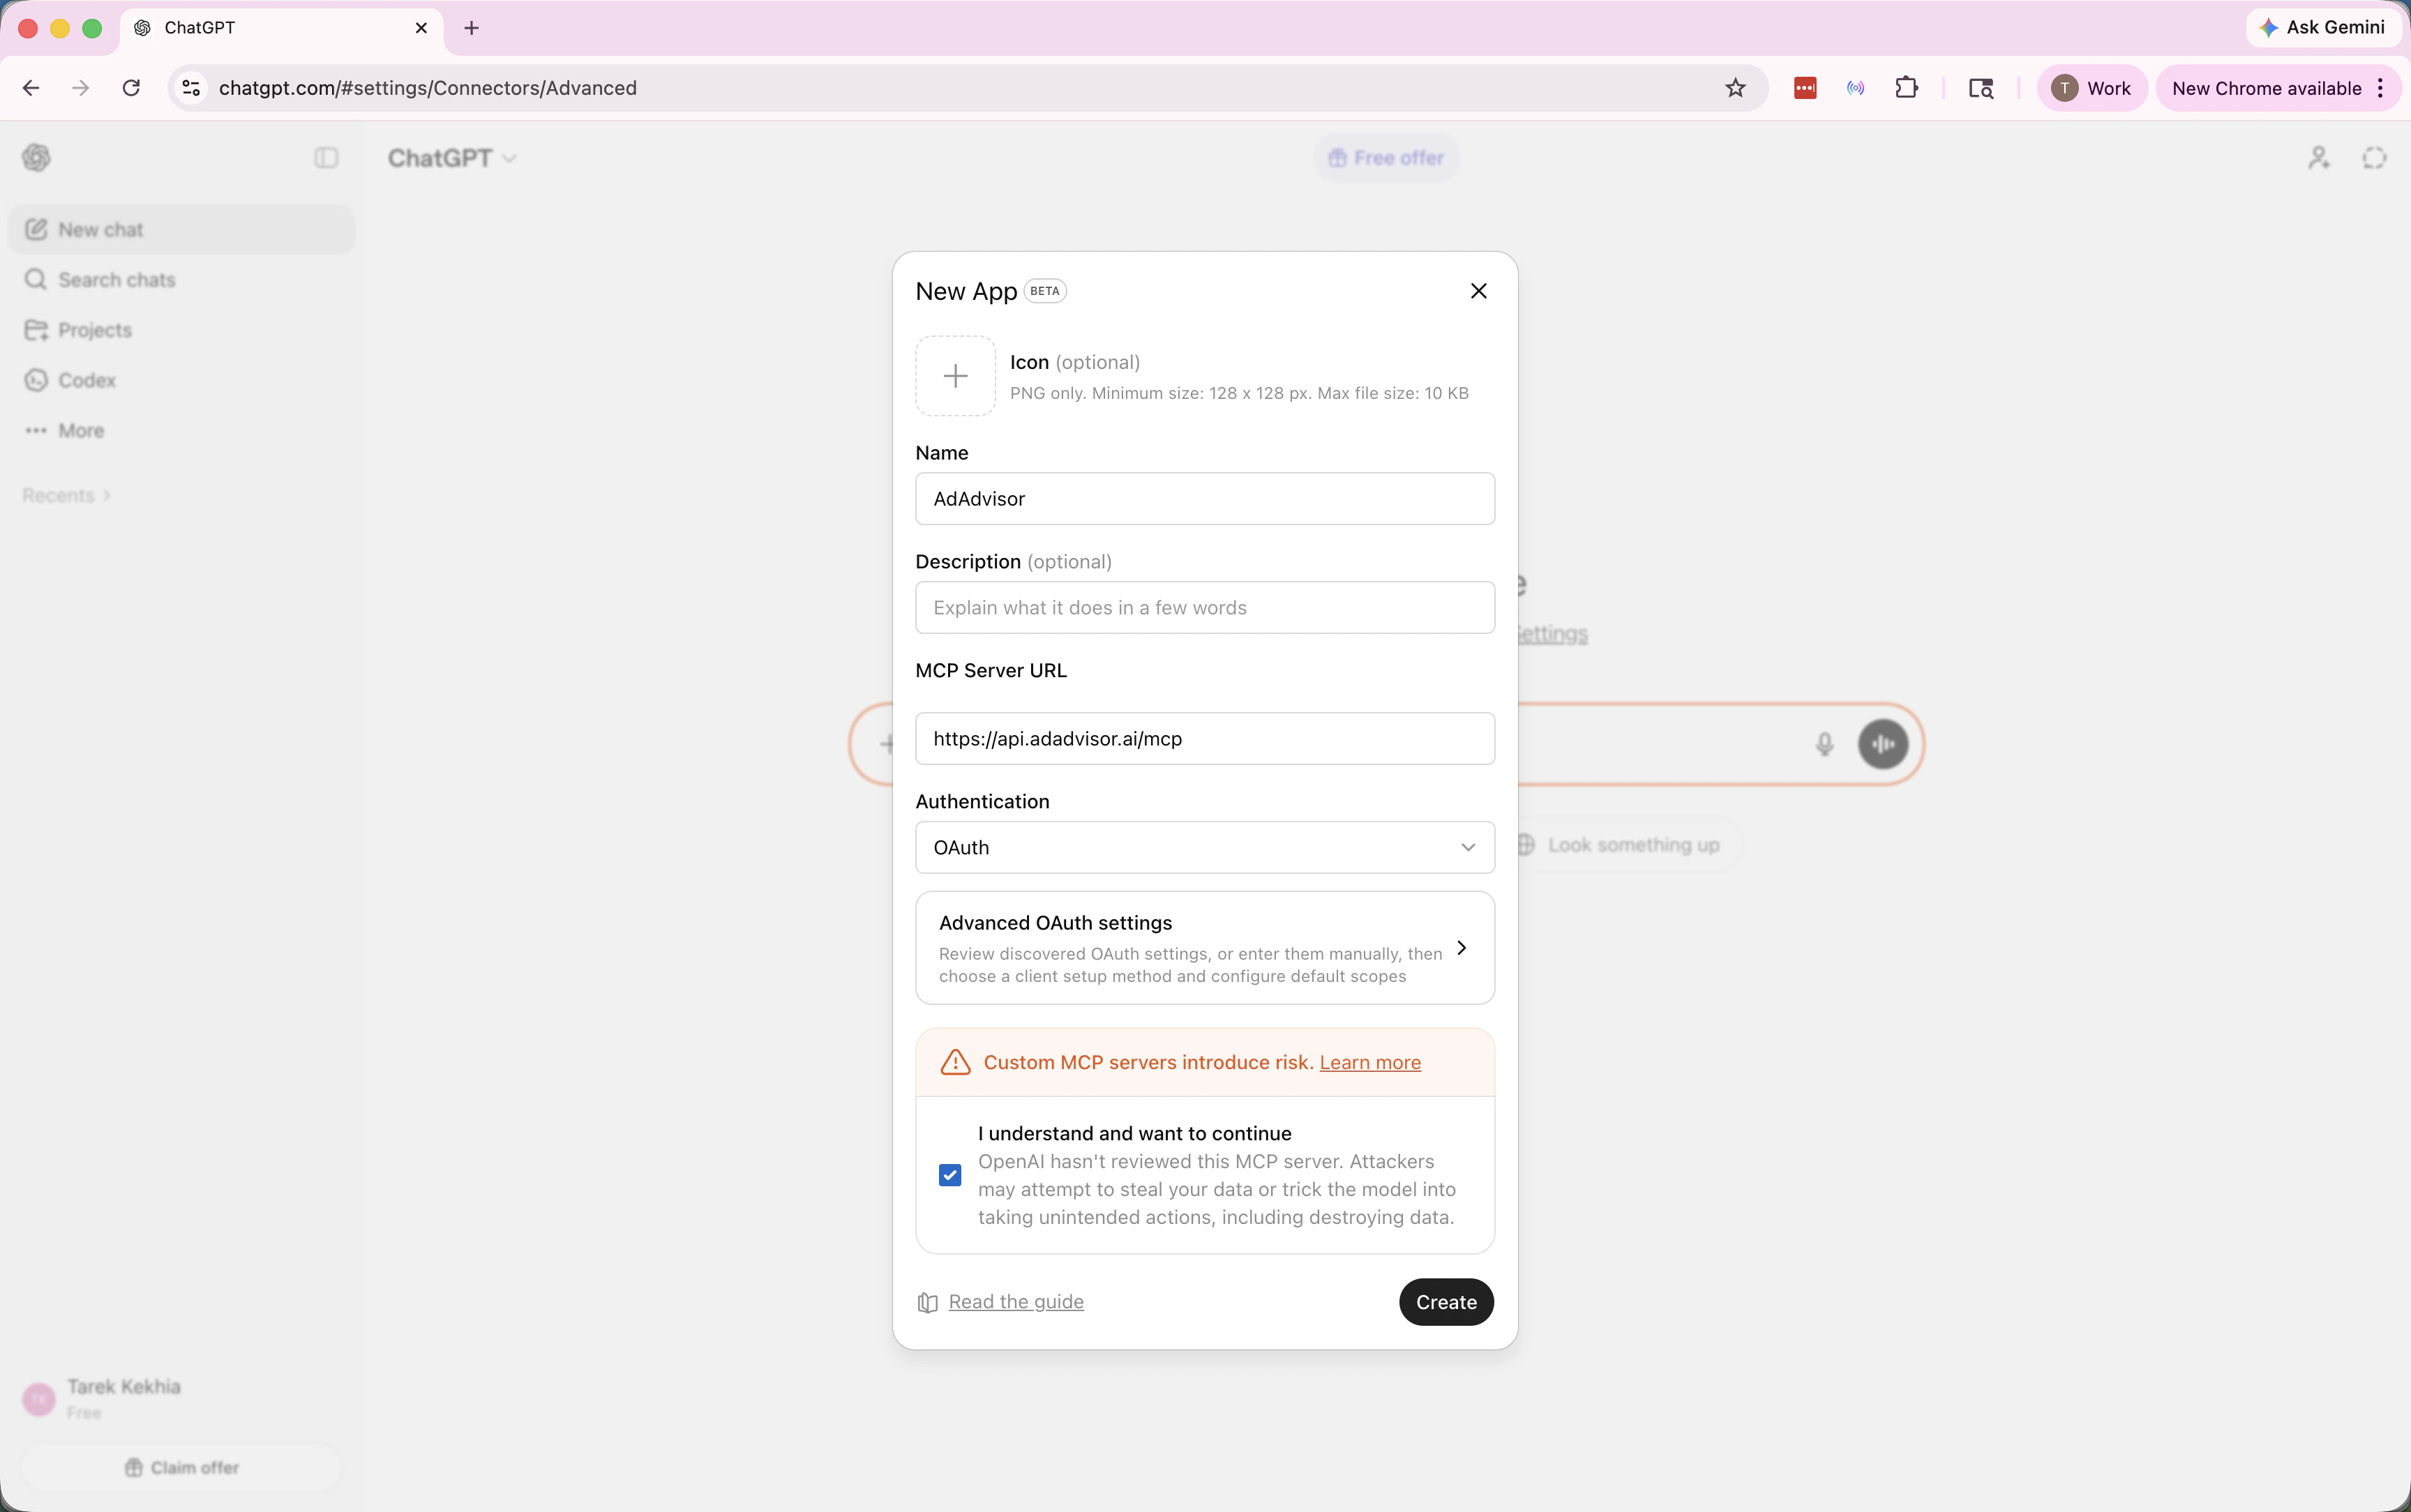Click the guide book icon
2411x1512 pixels.
928,1303
